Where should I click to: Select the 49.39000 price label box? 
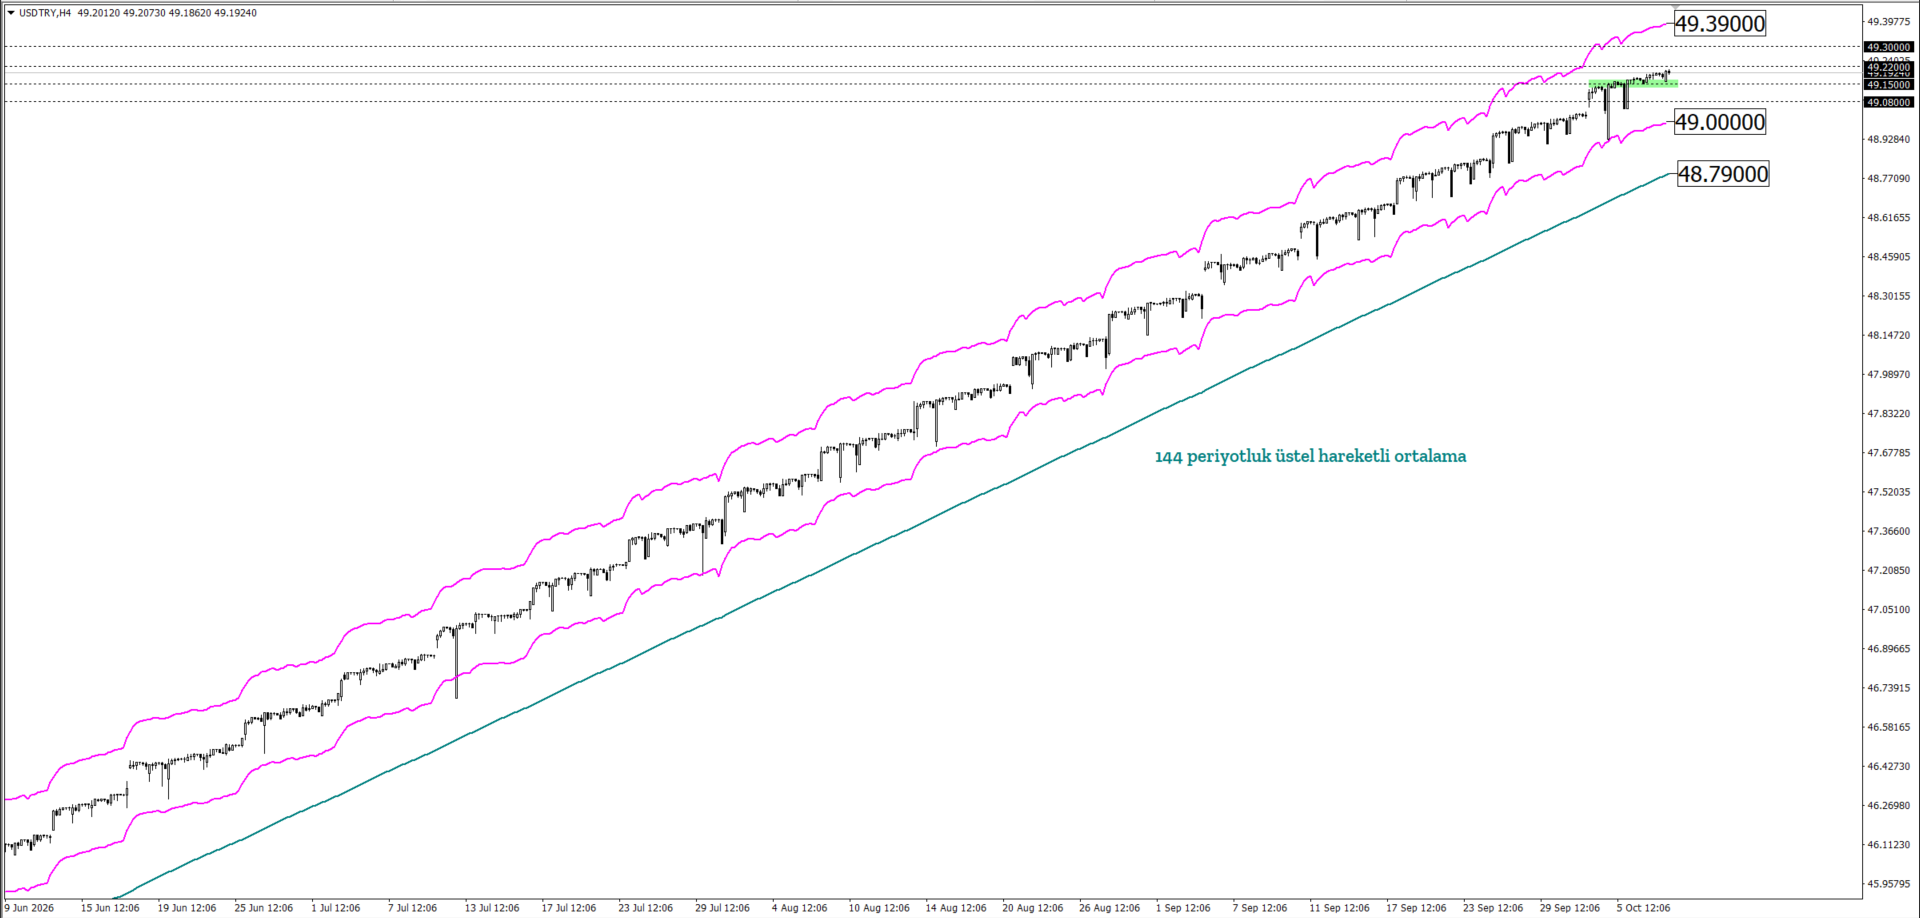point(1720,24)
